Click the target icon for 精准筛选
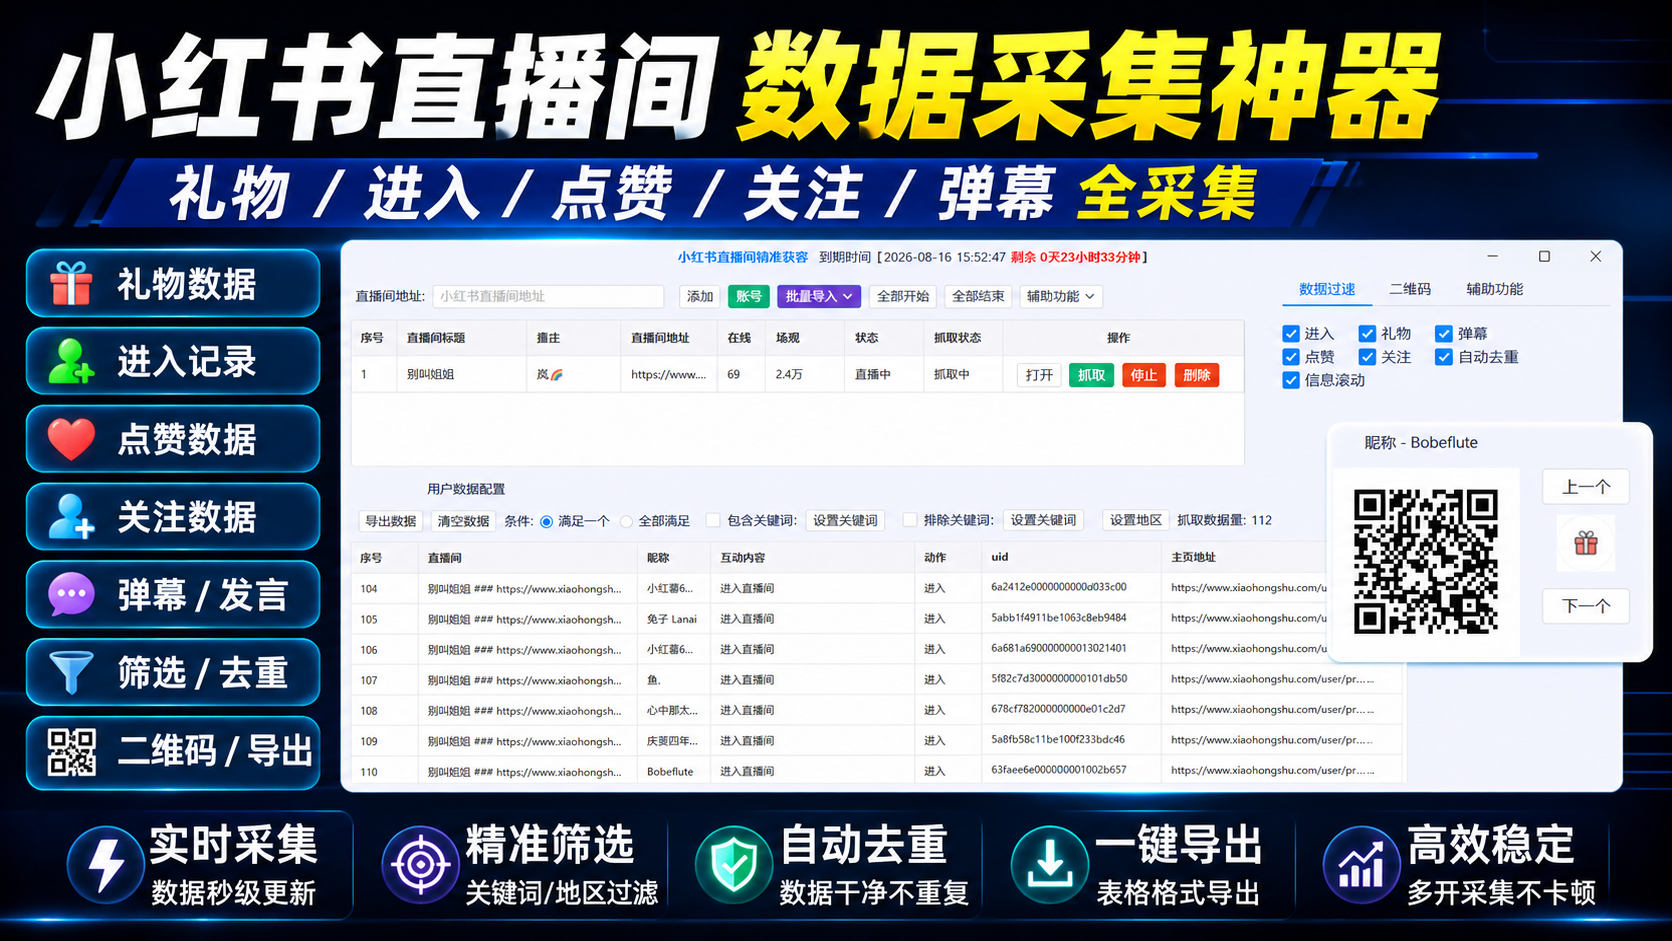 coord(420,865)
